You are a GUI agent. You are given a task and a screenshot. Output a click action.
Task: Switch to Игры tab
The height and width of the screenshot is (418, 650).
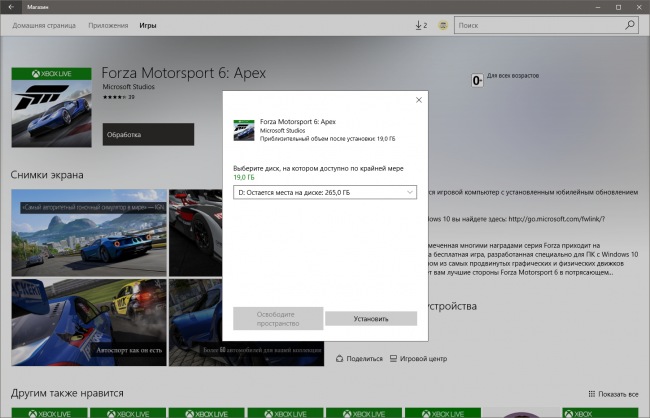tap(148, 26)
